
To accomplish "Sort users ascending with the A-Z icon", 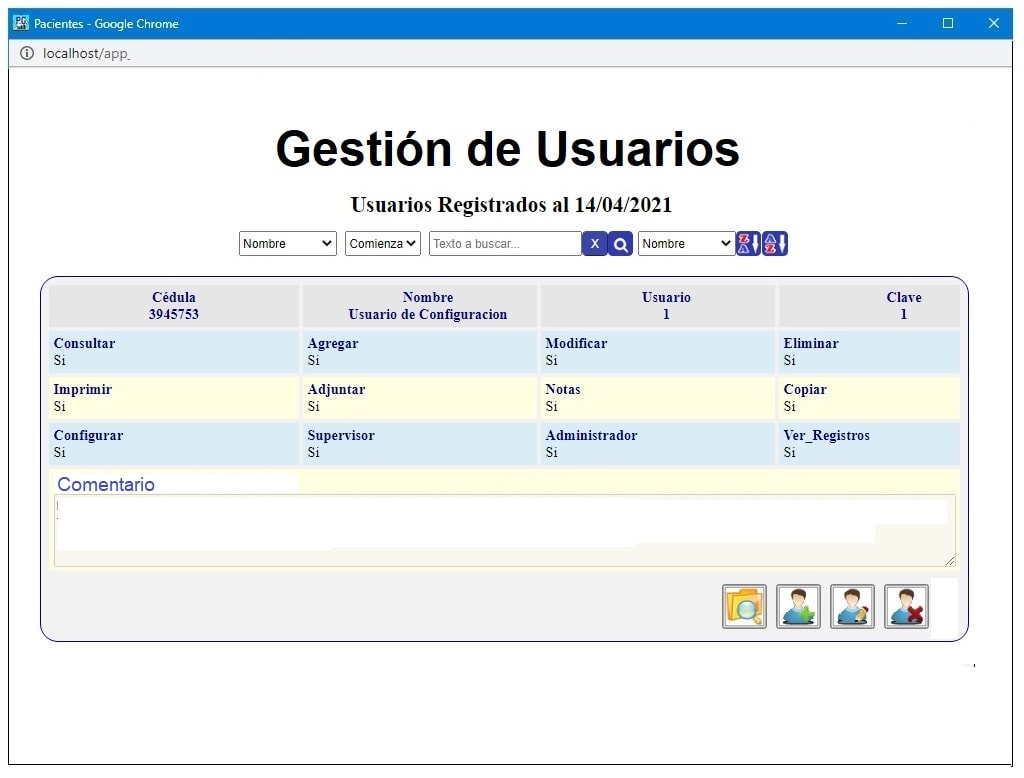I will click(x=775, y=244).
